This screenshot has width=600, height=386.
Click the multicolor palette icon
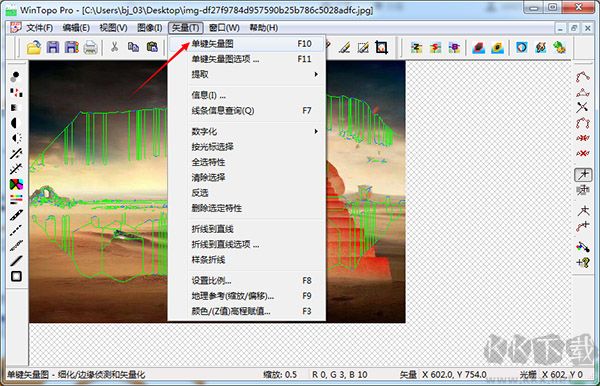click(x=16, y=184)
